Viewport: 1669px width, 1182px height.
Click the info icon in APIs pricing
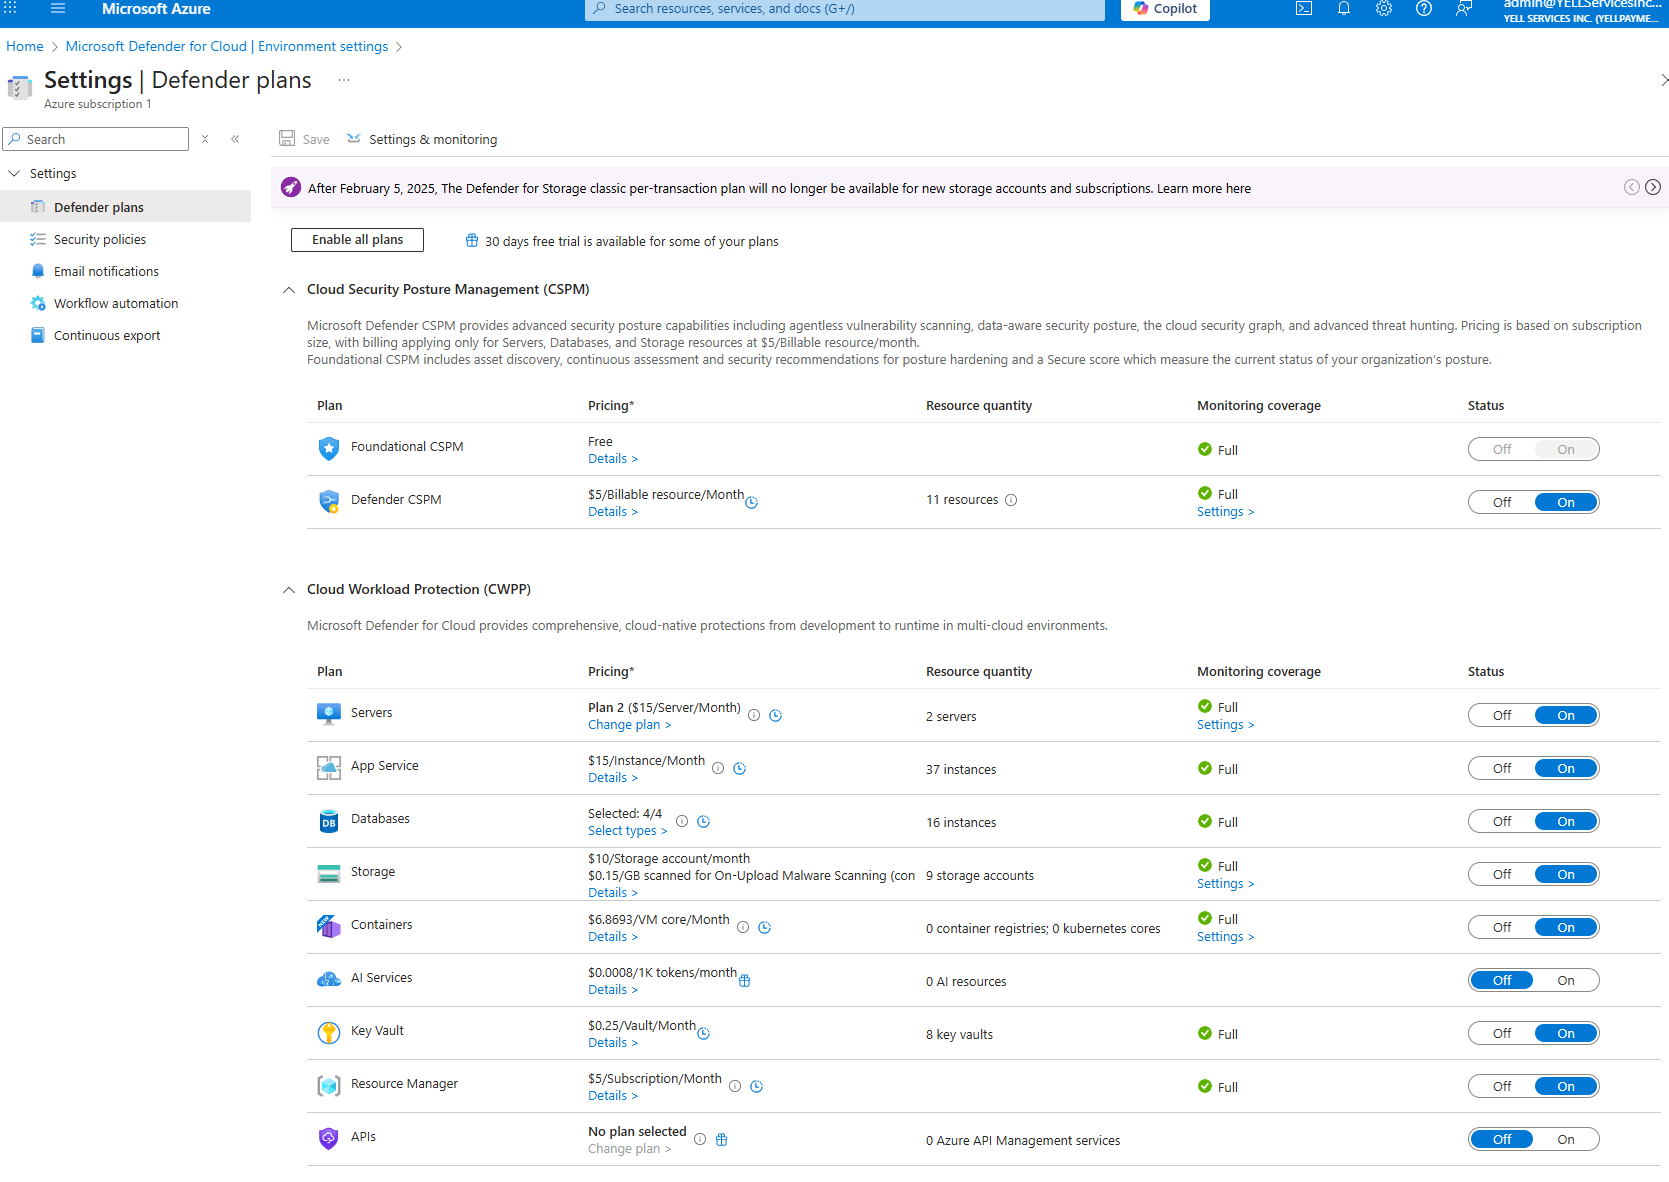tap(700, 1139)
